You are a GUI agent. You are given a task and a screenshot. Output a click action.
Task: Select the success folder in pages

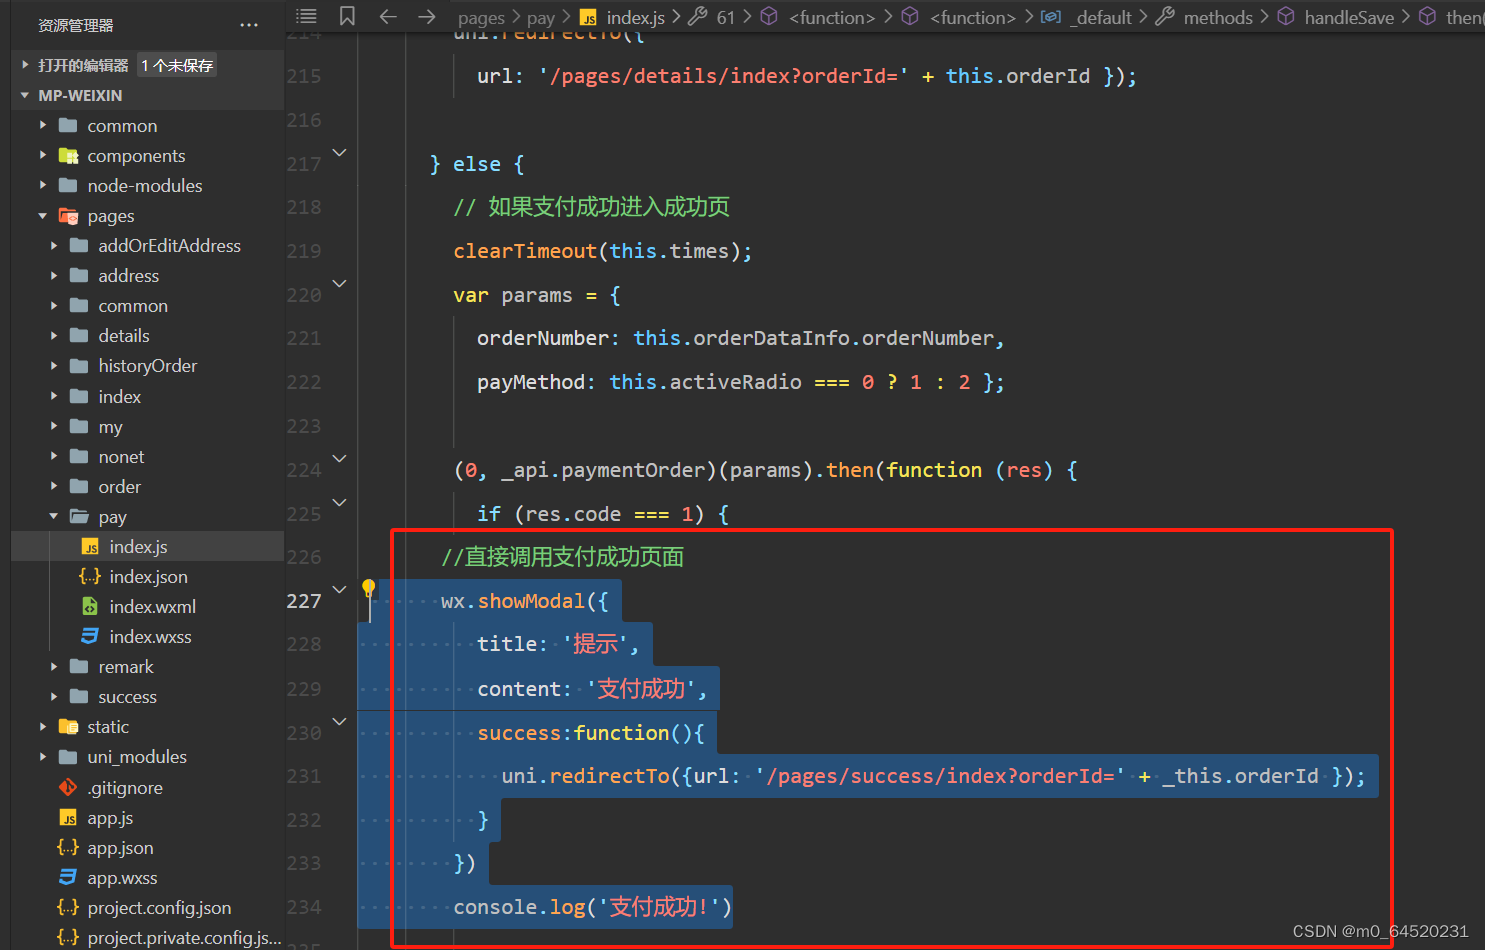click(x=128, y=697)
